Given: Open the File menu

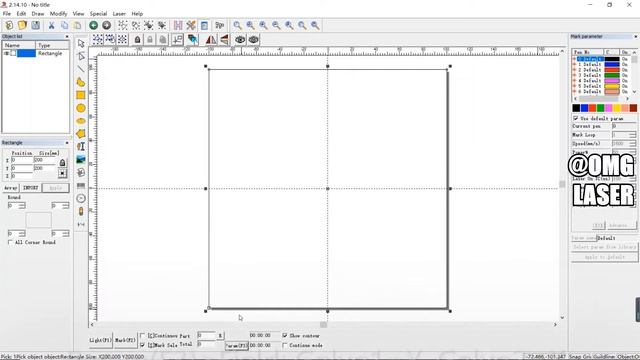Looking at the screenshot, I should 7,14.
